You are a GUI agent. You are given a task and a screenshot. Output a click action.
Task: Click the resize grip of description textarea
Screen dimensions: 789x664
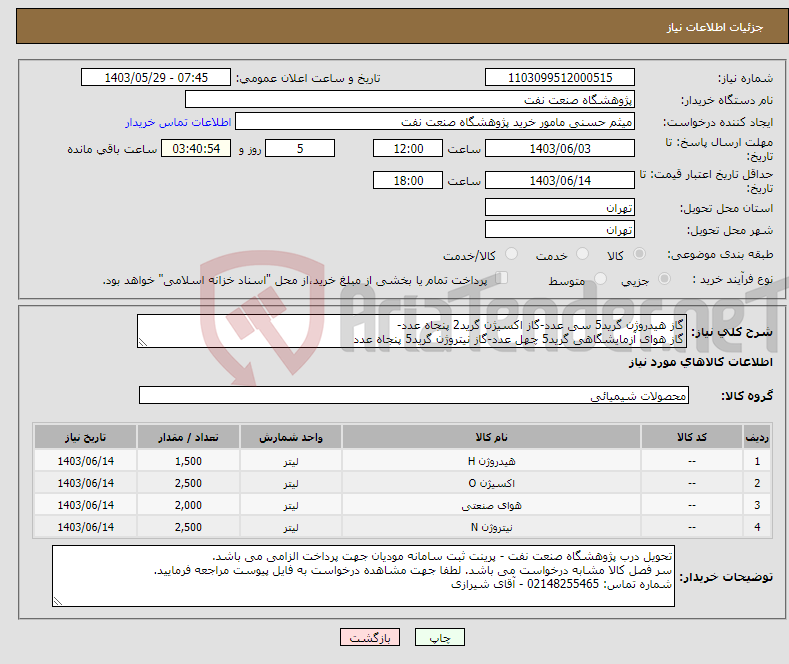143,343
